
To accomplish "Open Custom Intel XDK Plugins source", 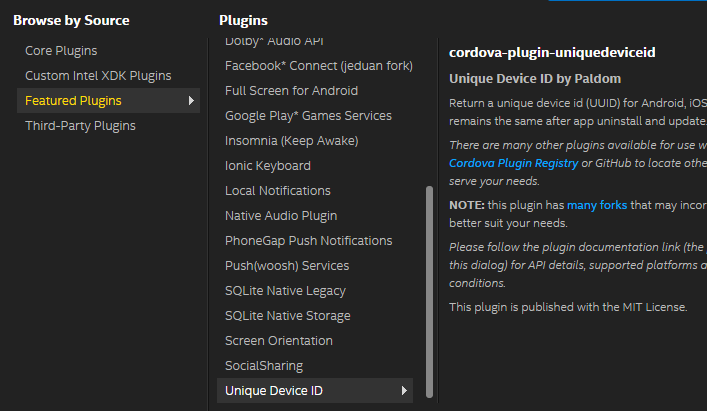I will tap(98, 76).
